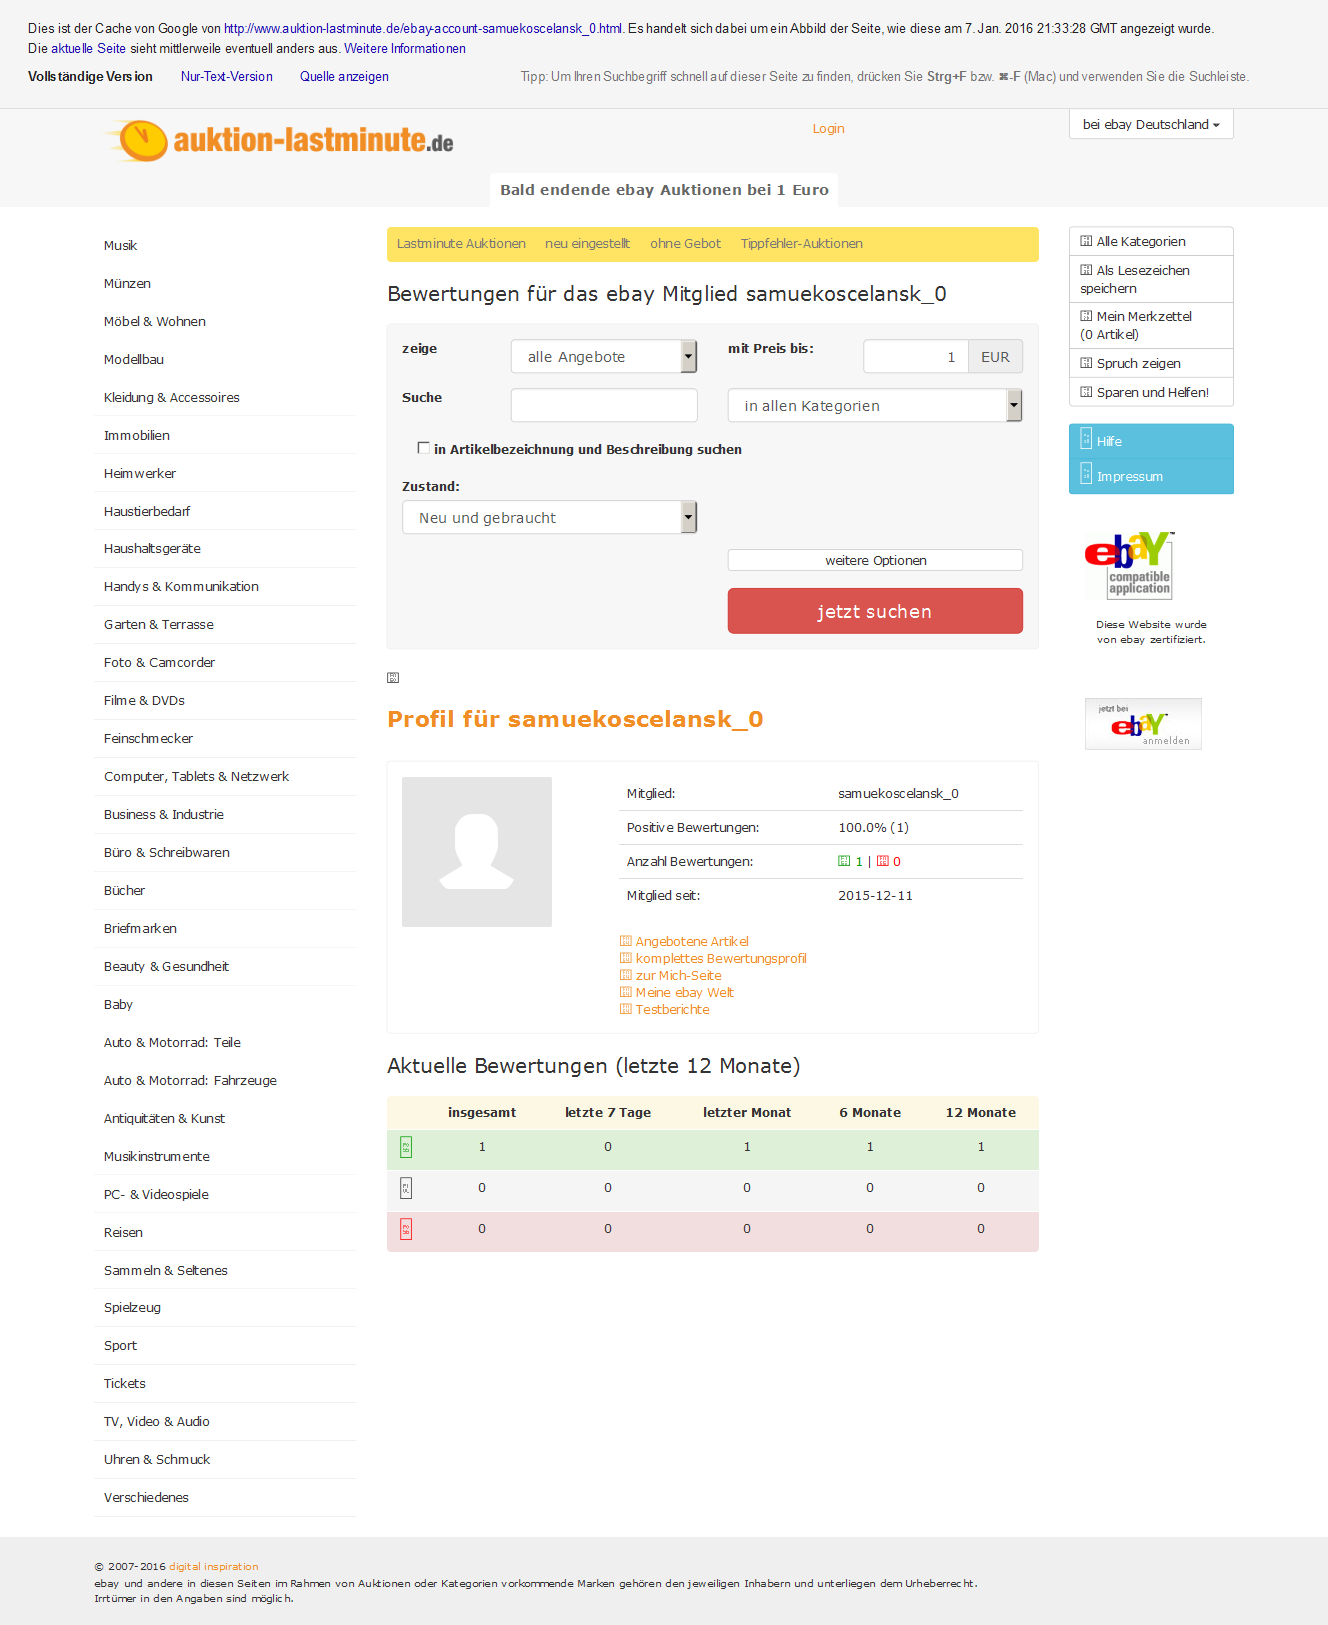This screenshot has height=1625, width=1328.
Task: Click the 'Weitere Informationen' link
Action: coord(405,48)
